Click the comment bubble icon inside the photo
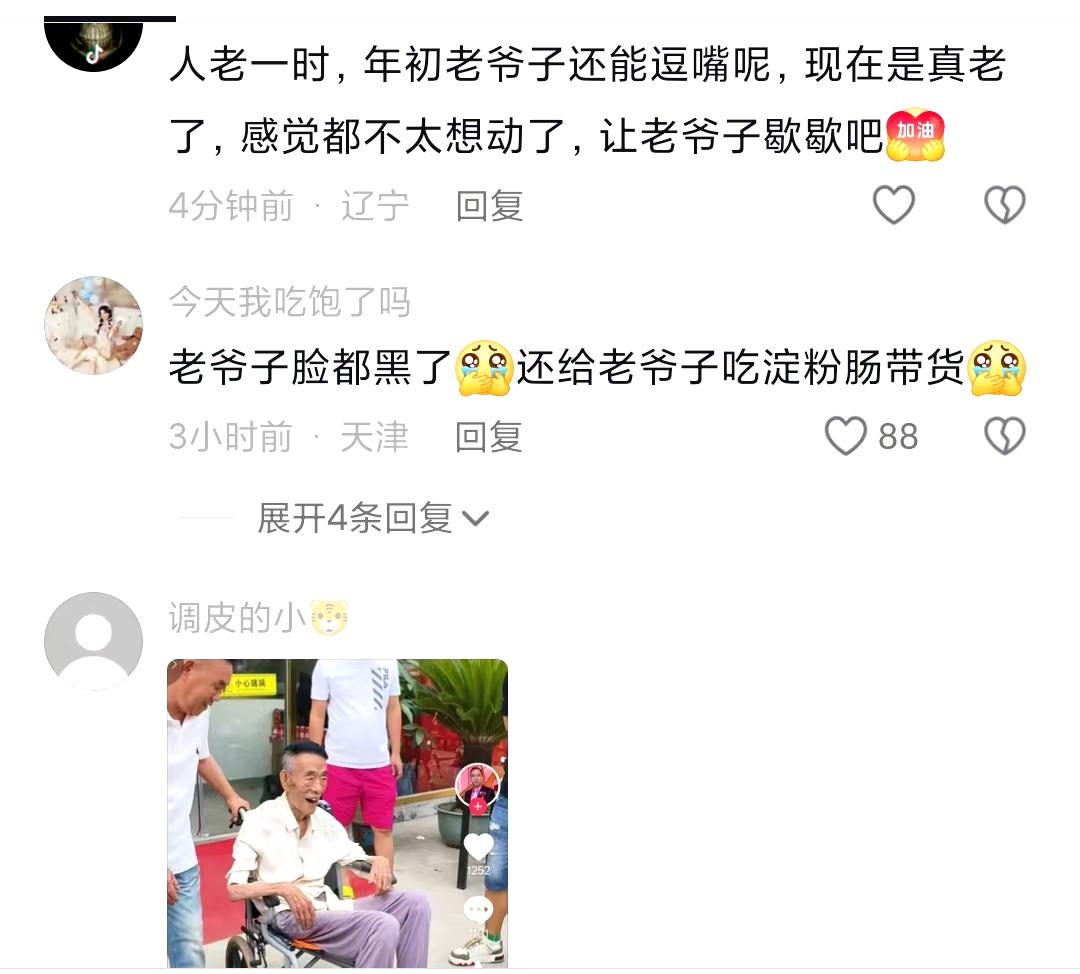Viewport: 1080px width, 974px height. click(478, 911)
